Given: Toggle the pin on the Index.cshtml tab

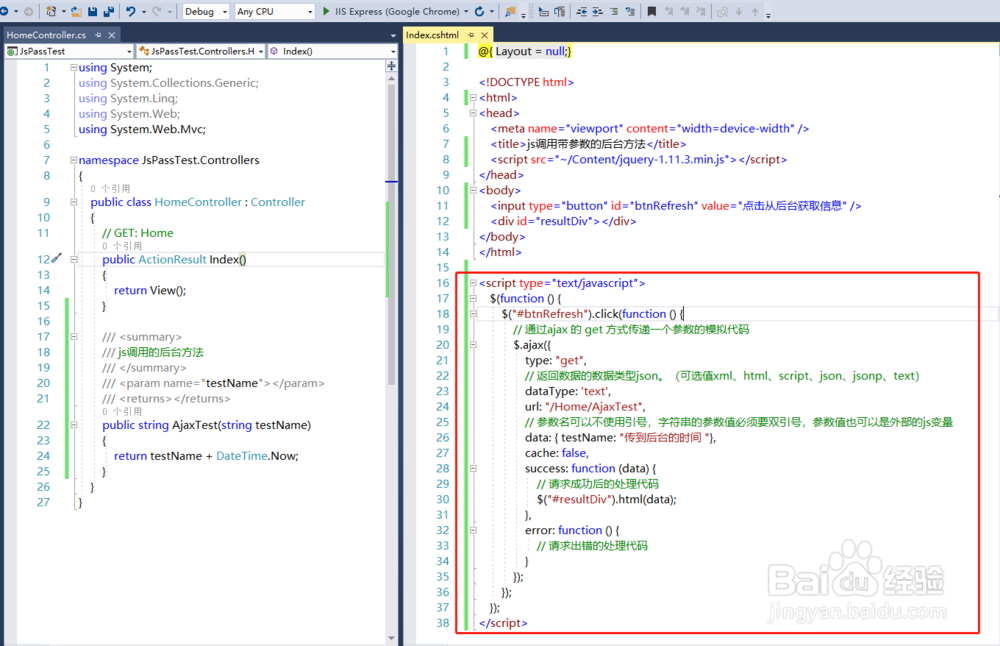Looking at the screenshot, I should (x=471, y=35).
